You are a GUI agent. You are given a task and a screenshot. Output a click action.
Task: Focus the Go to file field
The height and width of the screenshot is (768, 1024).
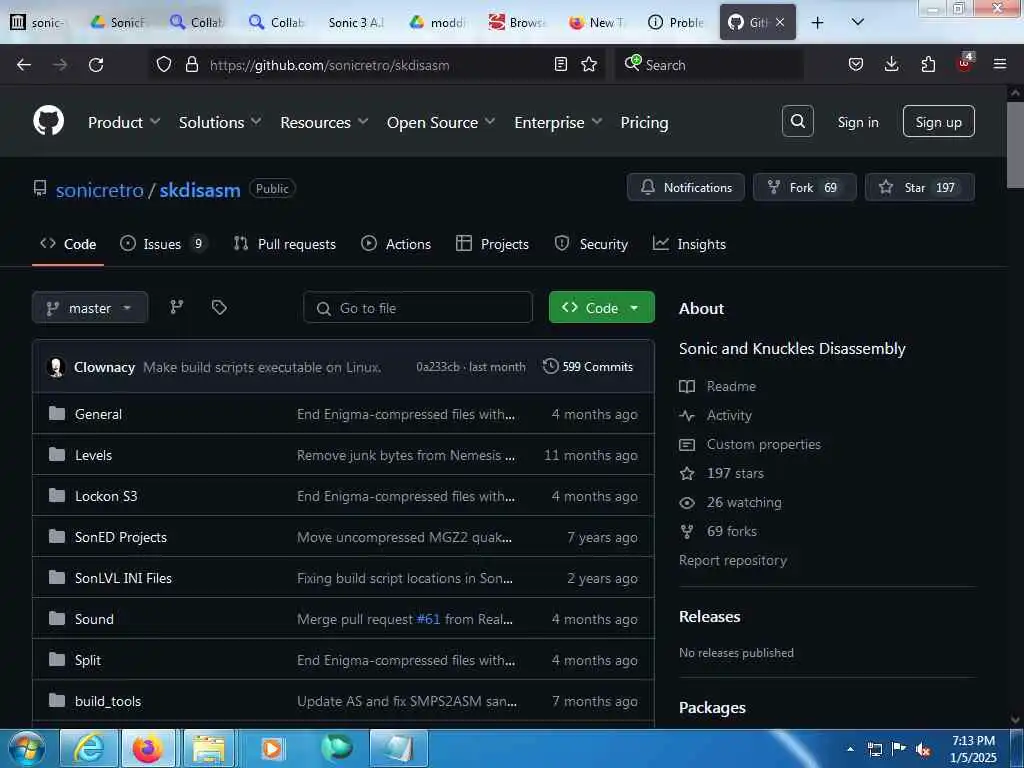point(418,308)
